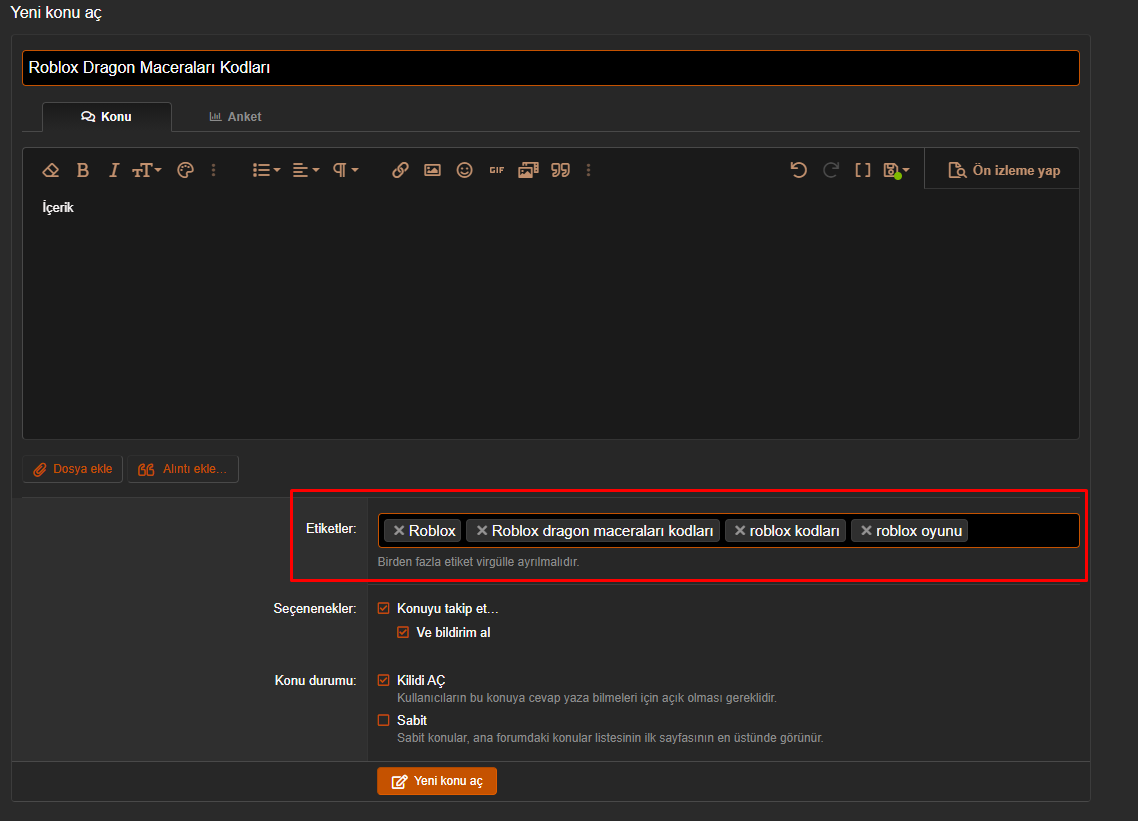The image size is (1138, 821).
Task: Remove the roblox oyunu tag
Action: click(x=866, y=531)
